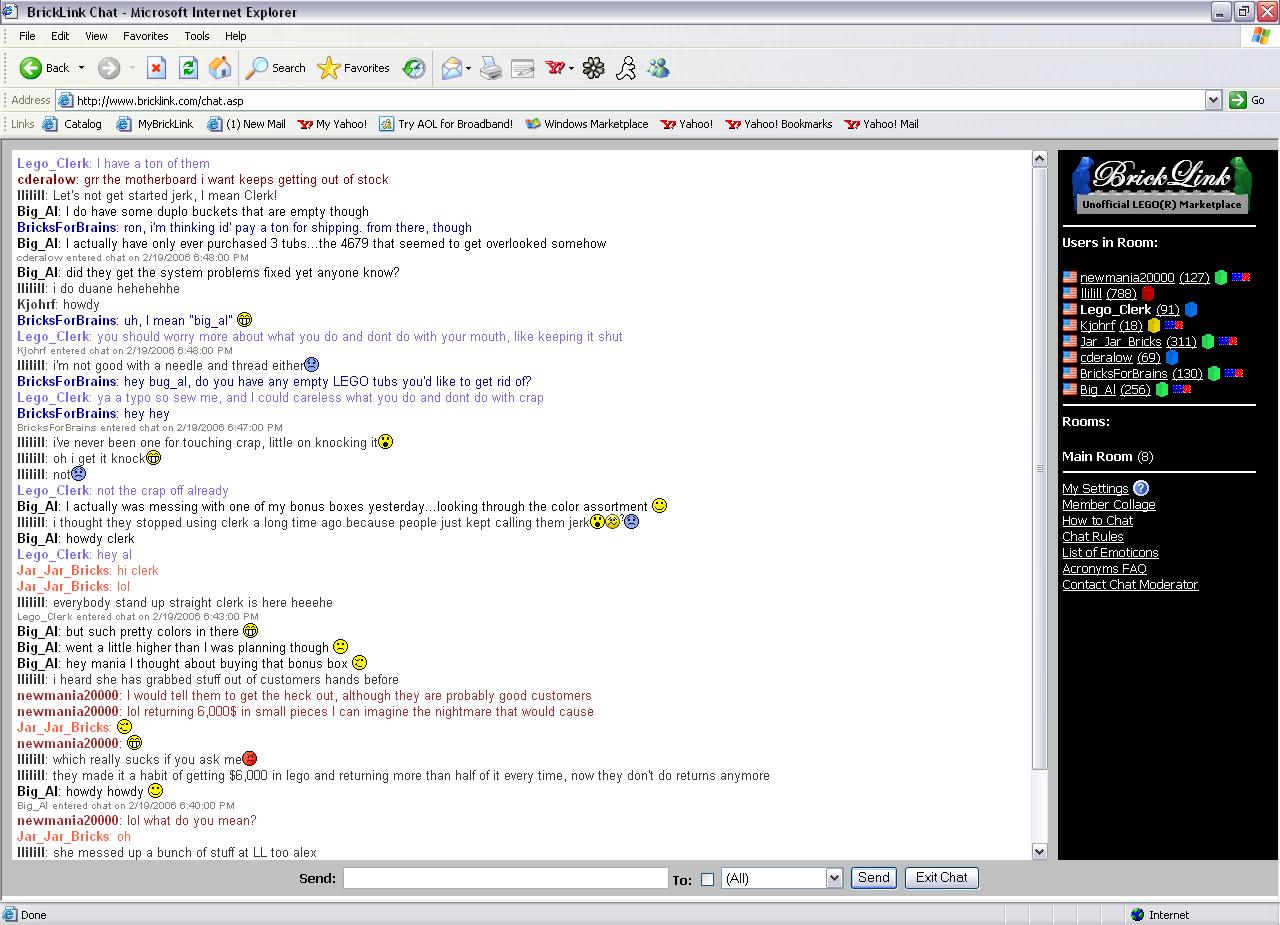Click the blue brick icon next to Lego_Clerk
The height and width of the screenshot is (925, 1280).
click(1190, 309)
